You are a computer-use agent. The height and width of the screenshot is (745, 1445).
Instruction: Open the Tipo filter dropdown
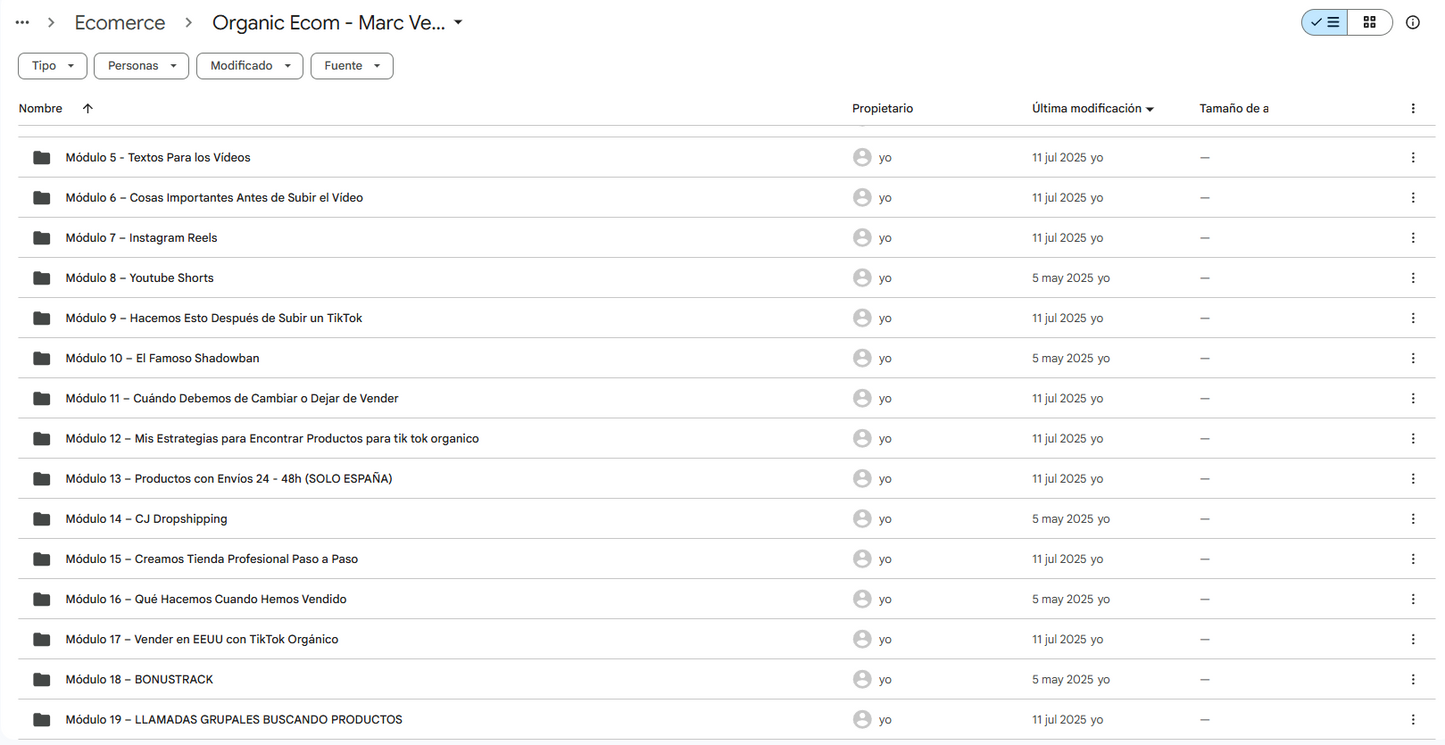pos(53,66)
